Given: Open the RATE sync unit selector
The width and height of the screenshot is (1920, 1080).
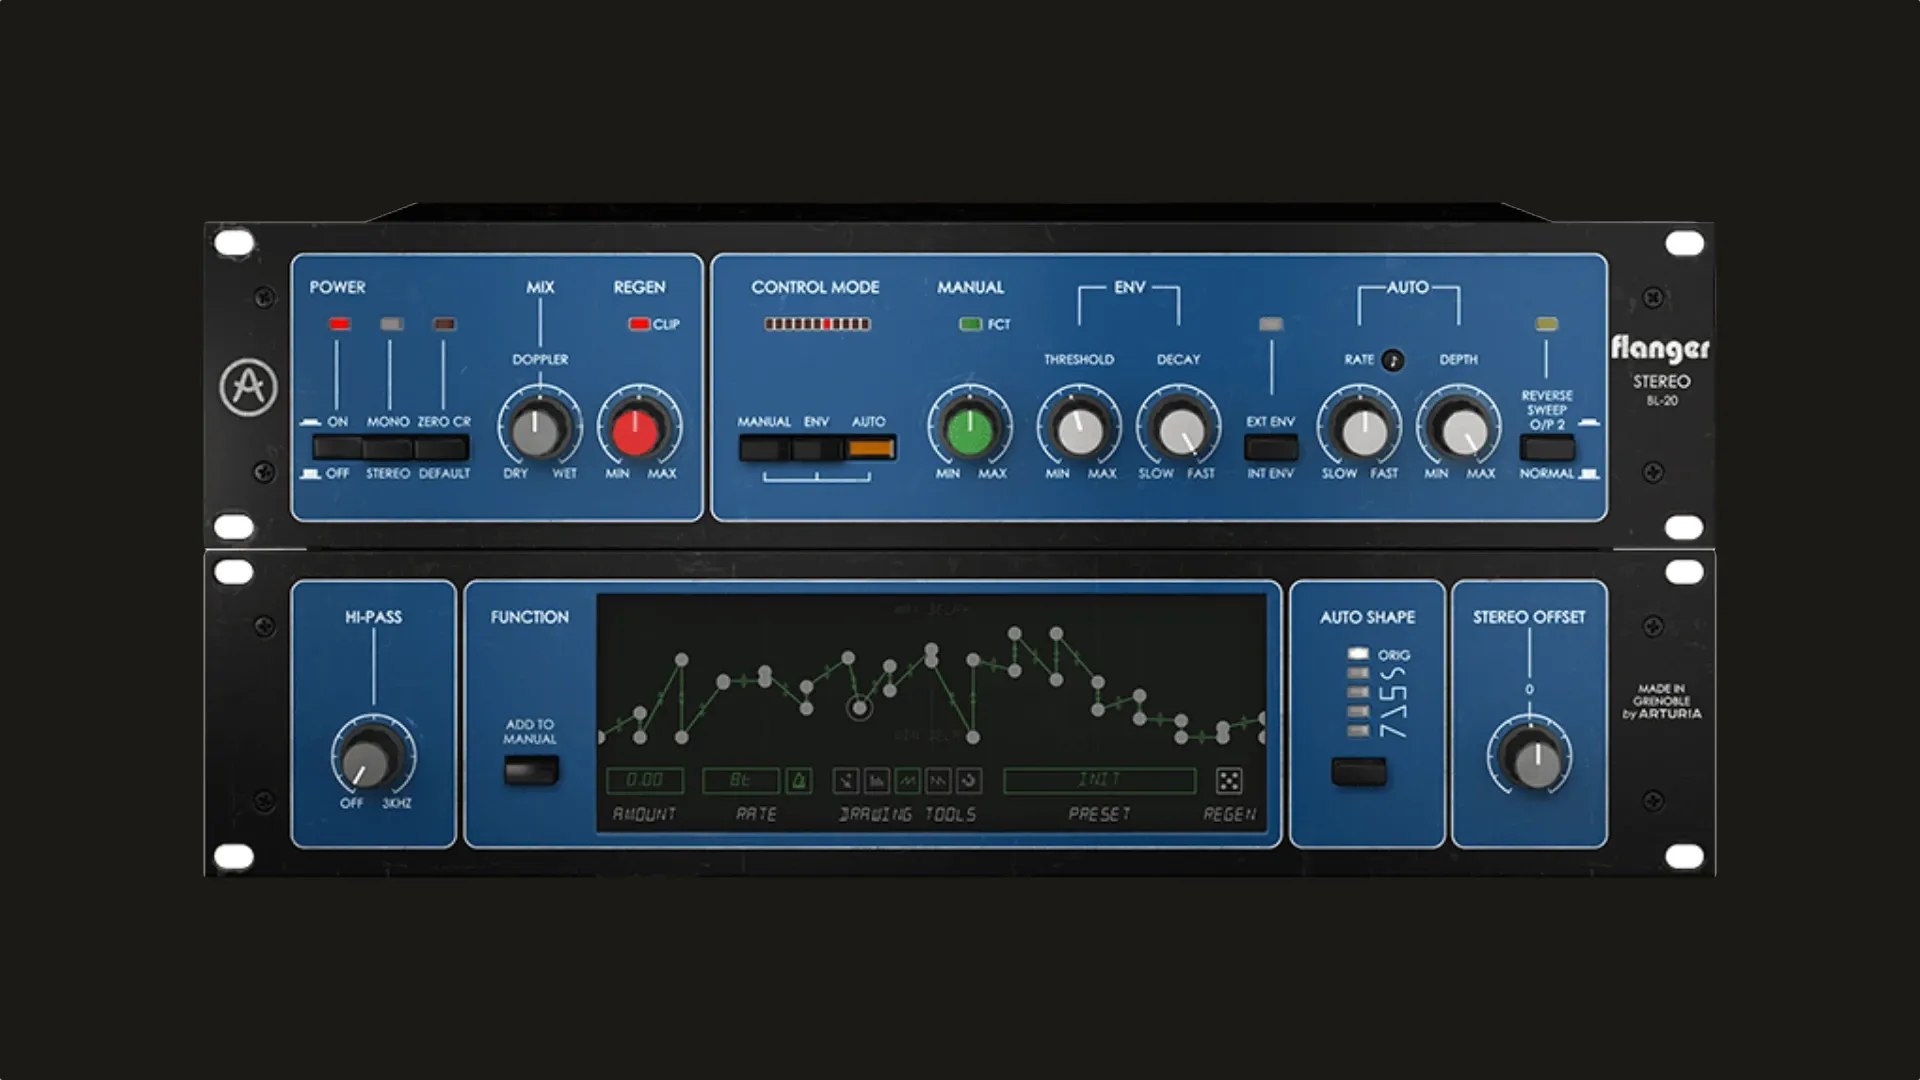Looking at the screenshot, I should (740, 779).
